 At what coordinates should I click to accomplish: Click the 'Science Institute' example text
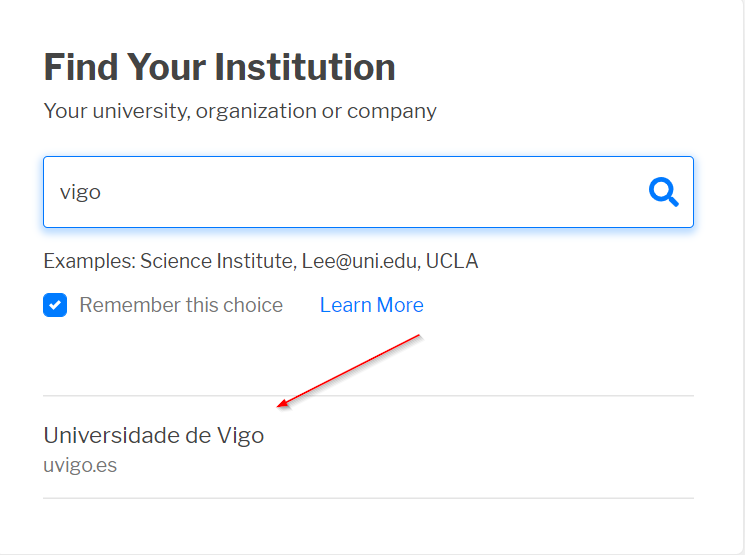217,262
